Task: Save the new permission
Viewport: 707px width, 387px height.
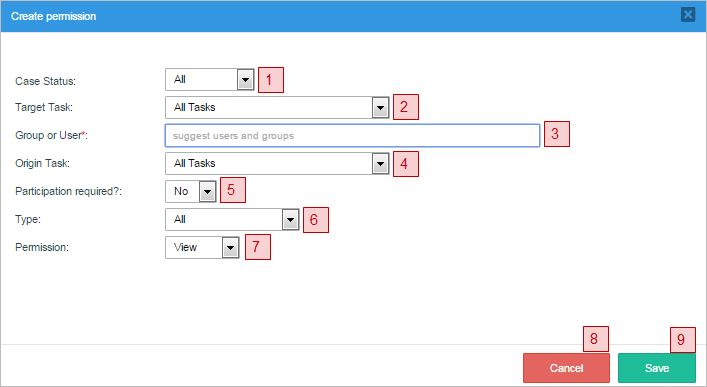Action: pyautogui.click(x=656, y=368)
